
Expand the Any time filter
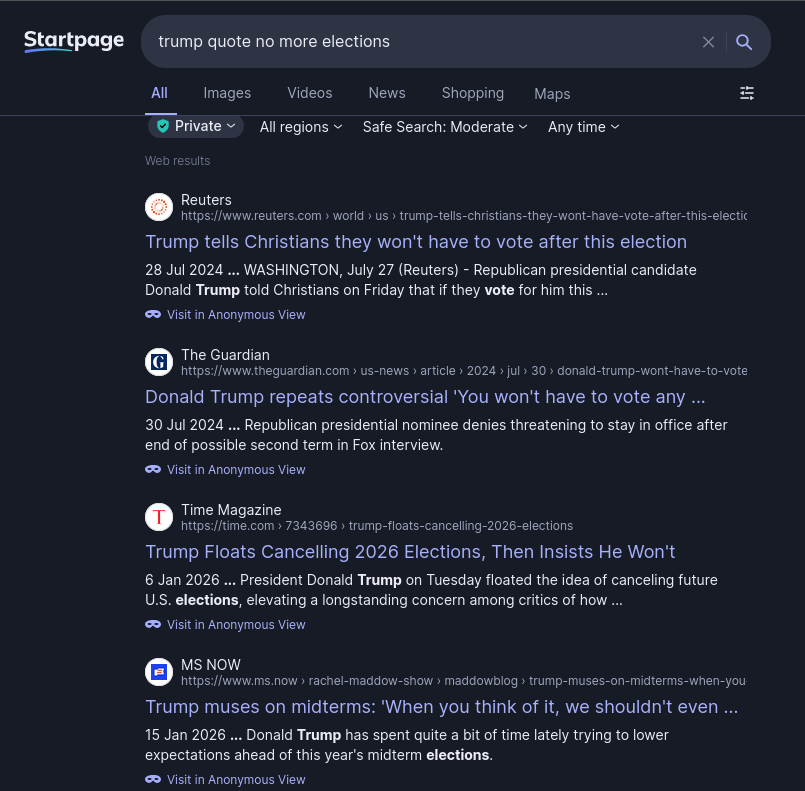[584, 127]
